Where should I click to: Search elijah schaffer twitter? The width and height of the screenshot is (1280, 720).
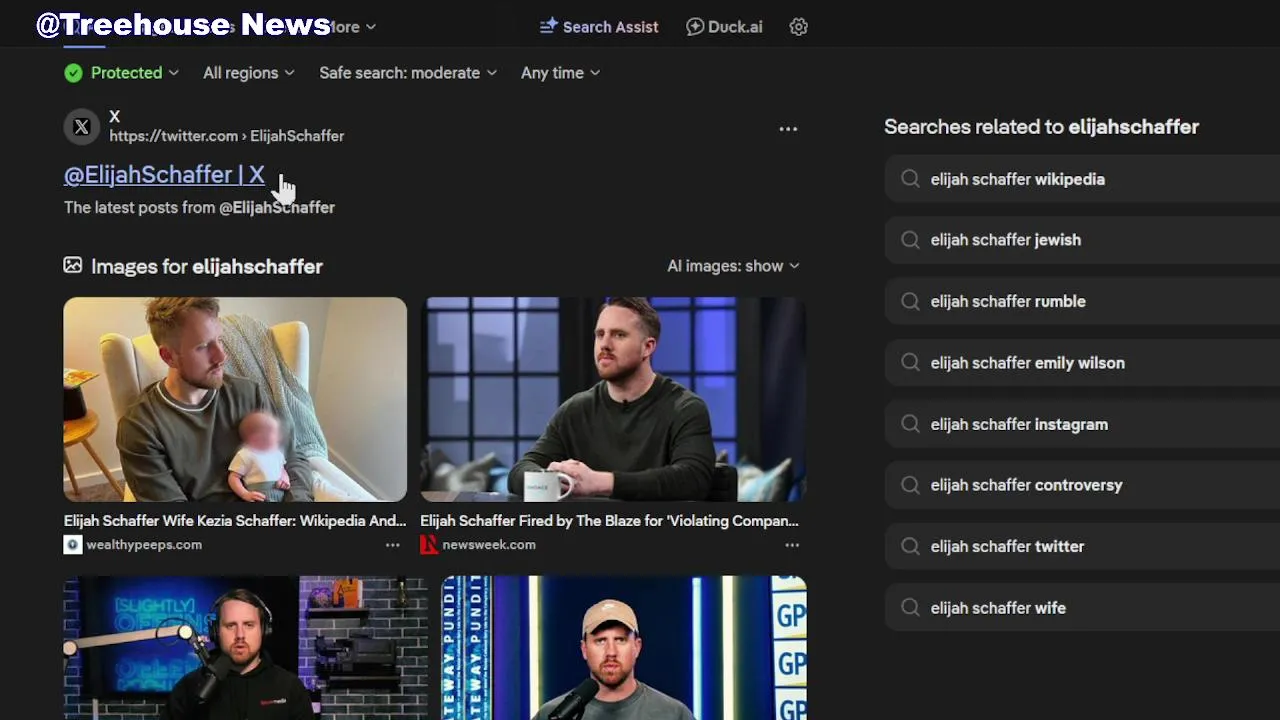[1082, 546]
